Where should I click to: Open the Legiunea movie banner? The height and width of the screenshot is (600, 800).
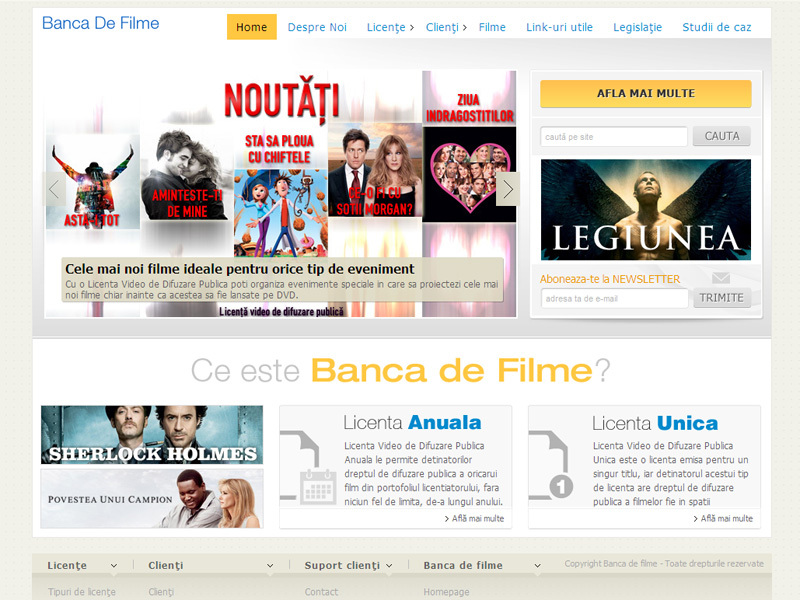pyautogui.click(x=645, y=210)
